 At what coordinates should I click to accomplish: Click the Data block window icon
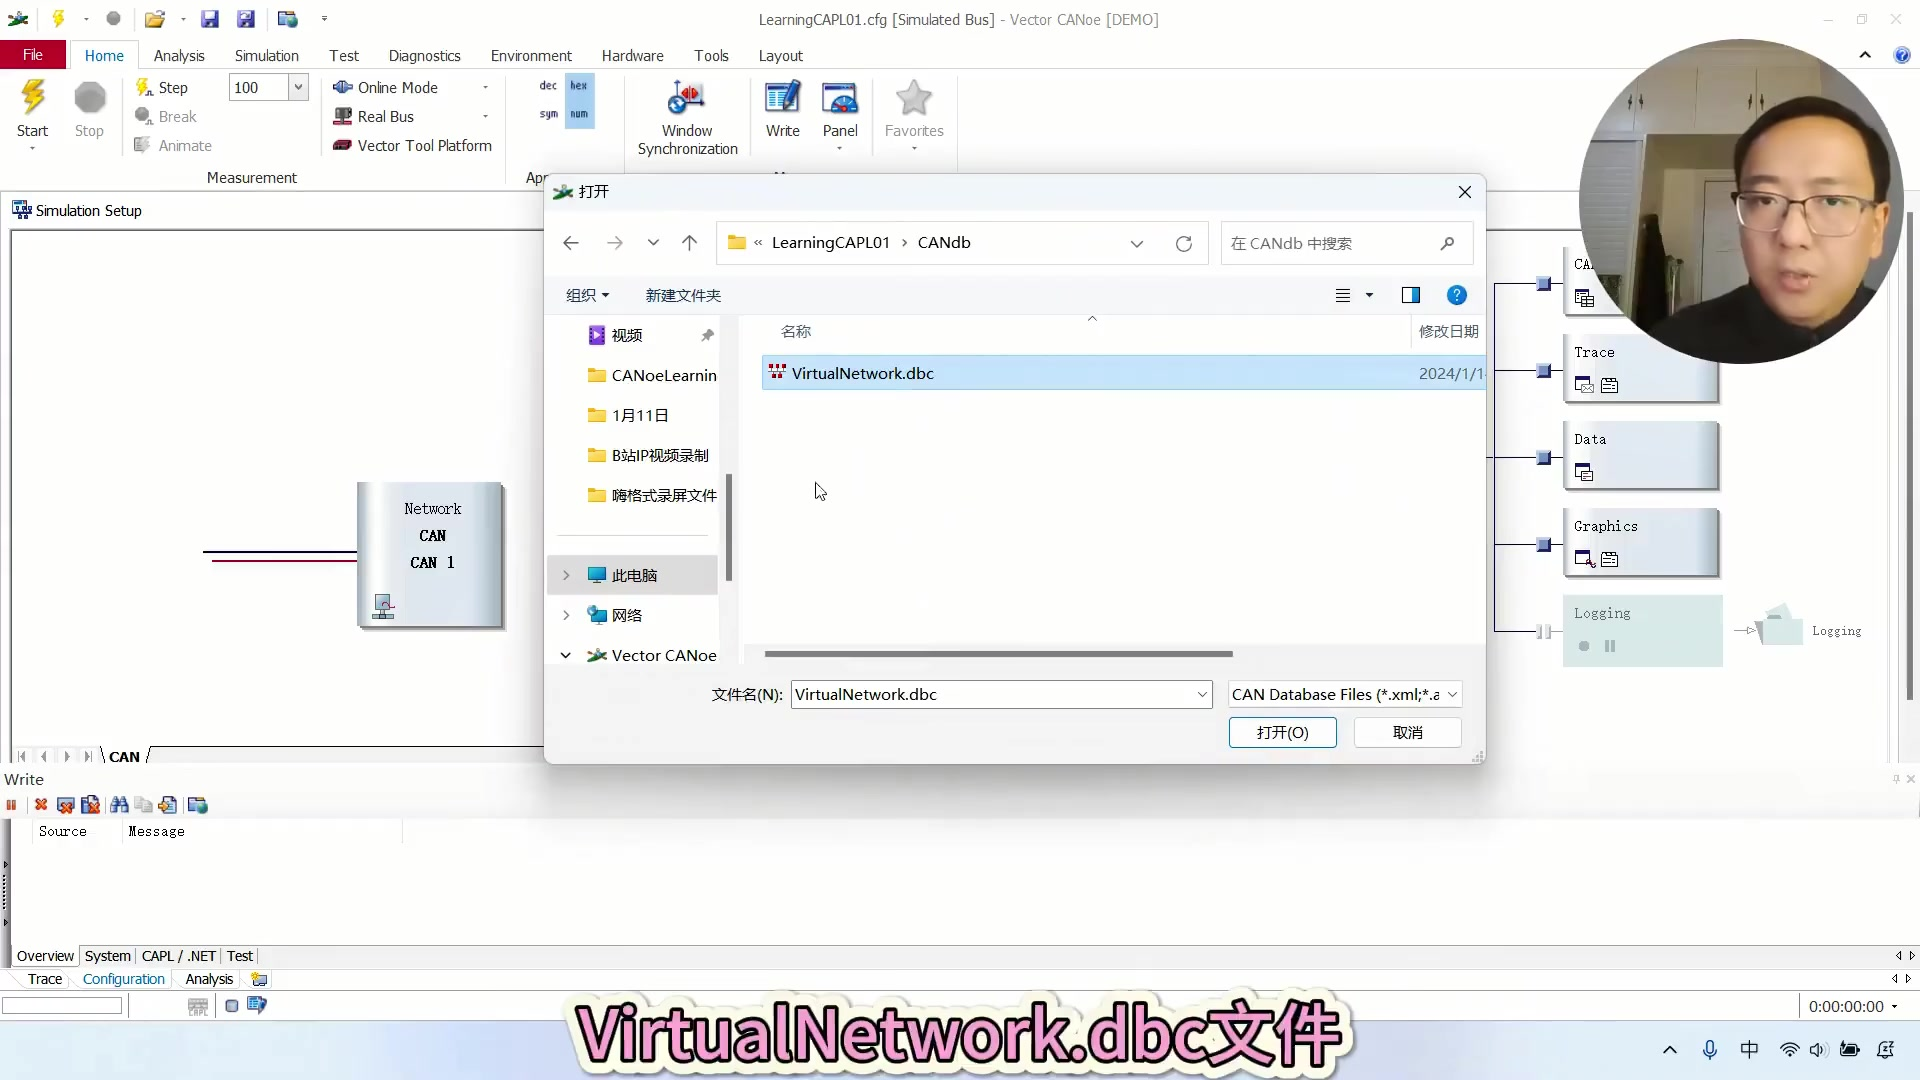pyautogui.click(x=1584, y=472)
